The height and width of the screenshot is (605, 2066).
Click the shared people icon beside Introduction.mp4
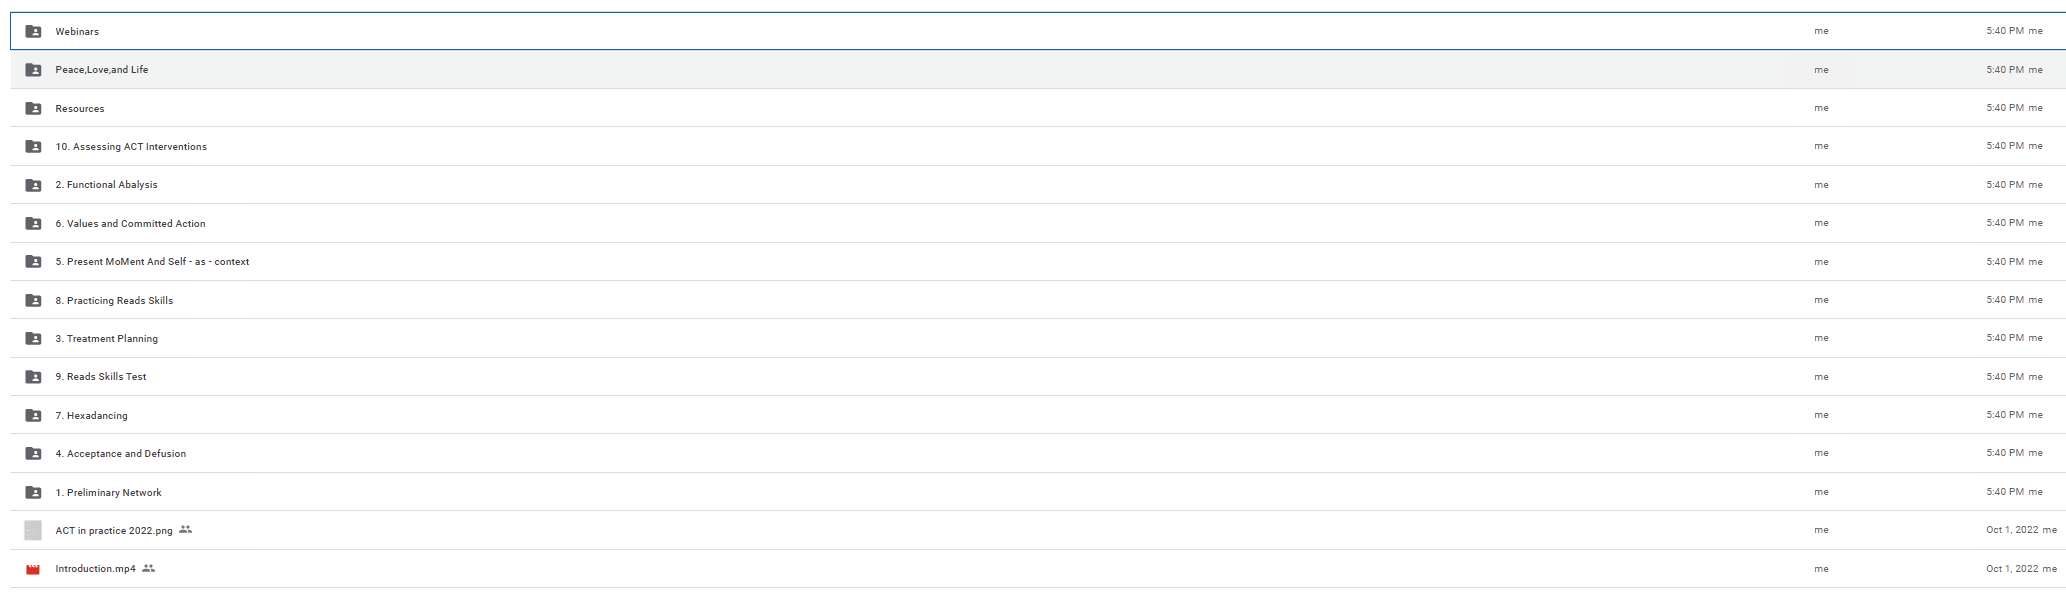pos(148,568)
